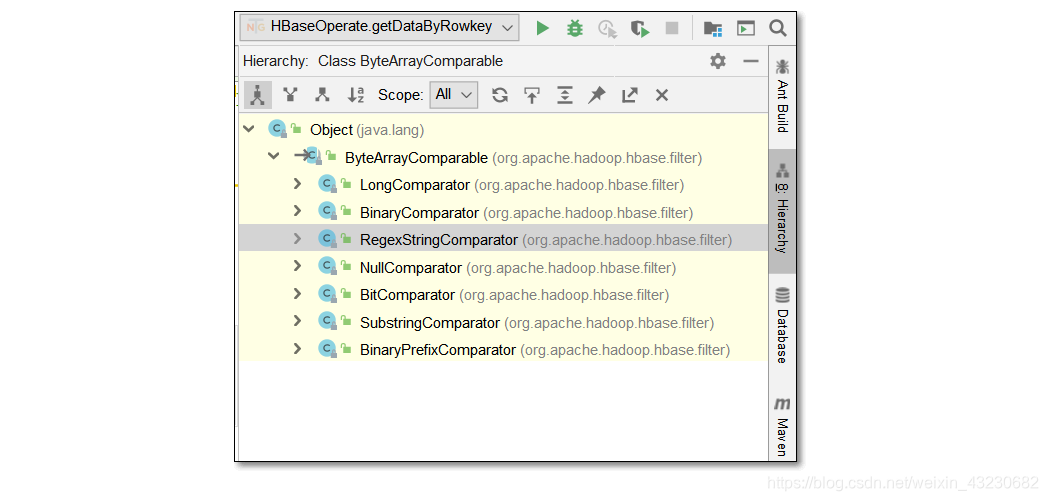Switch to supertypes hierarchy icon
The height and width of the screenshot is (501, 1048).
(290, 95)
